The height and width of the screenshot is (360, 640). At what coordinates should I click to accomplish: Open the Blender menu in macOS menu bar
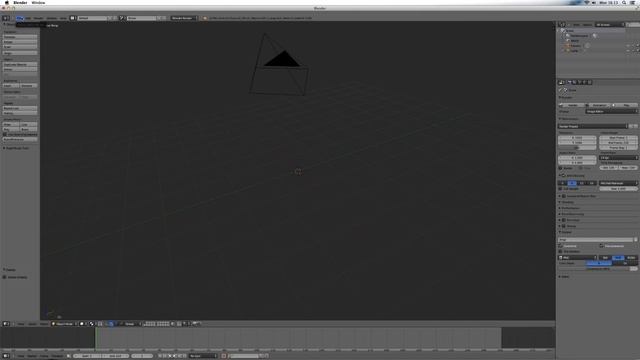(20, 2)
